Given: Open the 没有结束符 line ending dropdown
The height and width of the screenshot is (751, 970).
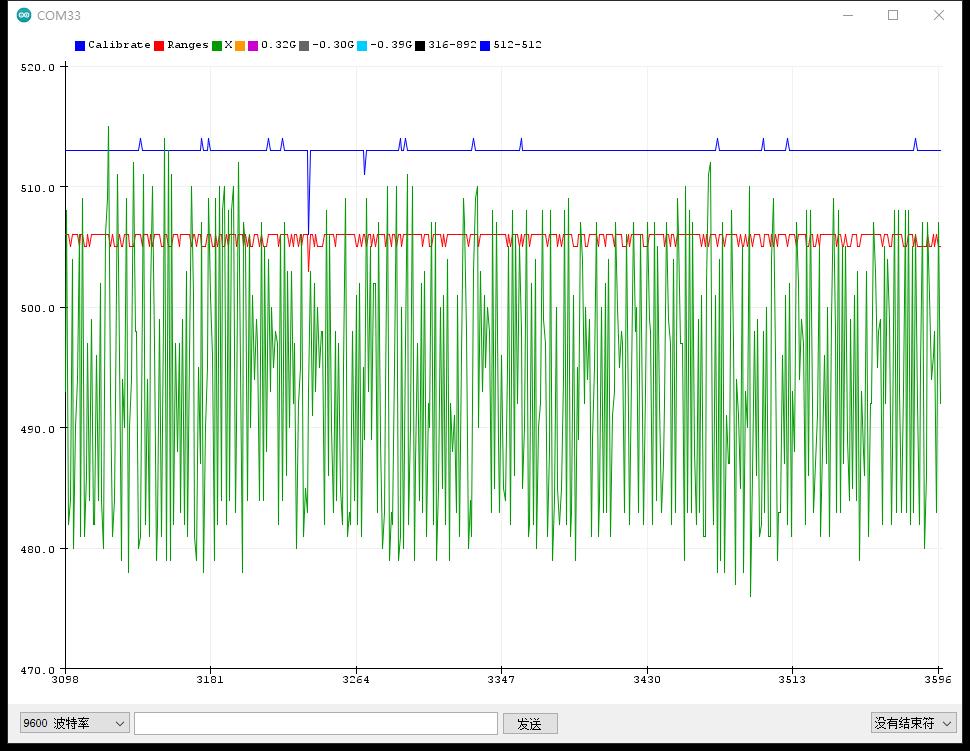Looking at the screenshot, I should point(914,723).
